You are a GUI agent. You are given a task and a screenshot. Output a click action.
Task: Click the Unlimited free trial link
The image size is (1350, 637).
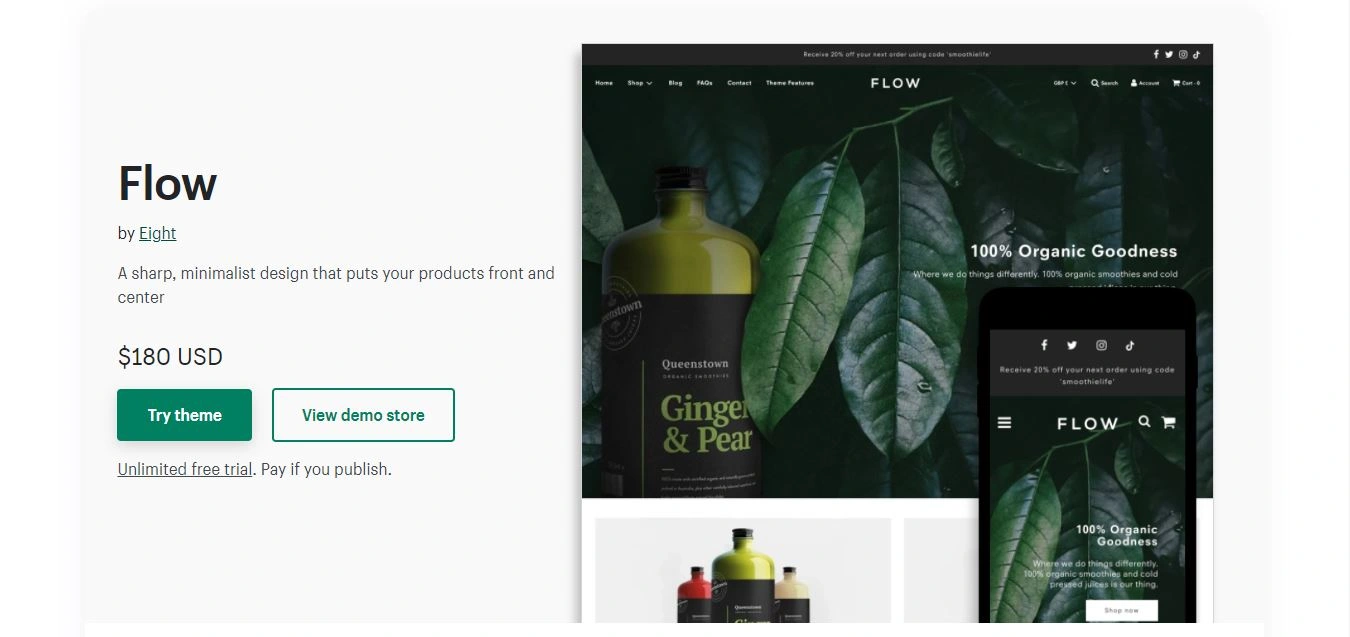pyautogui.click(x=185, y=469)
